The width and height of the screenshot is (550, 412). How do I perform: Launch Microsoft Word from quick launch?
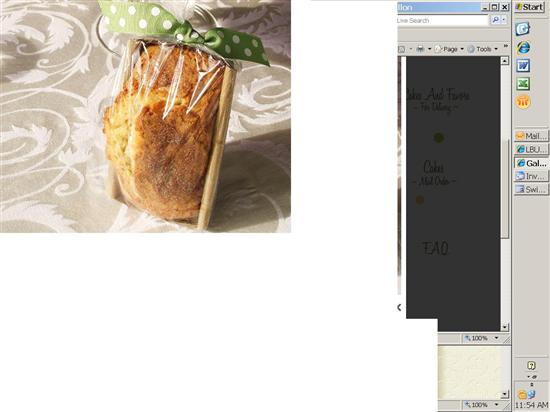523,66
